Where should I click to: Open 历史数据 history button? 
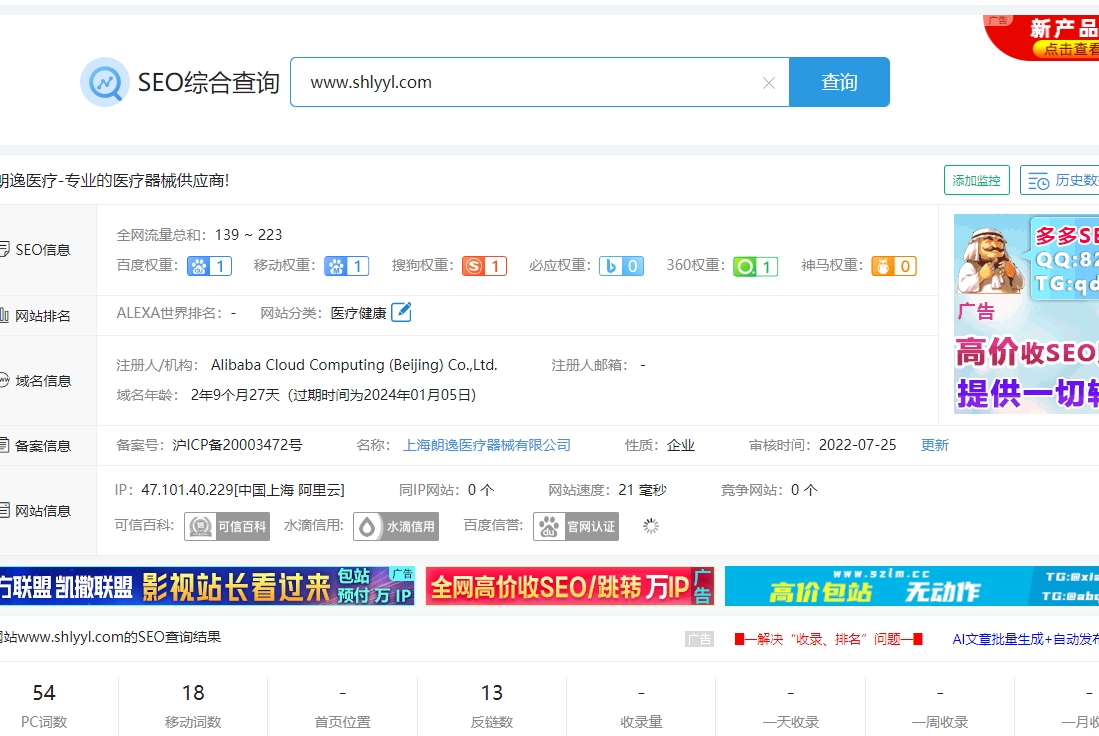1060,180
